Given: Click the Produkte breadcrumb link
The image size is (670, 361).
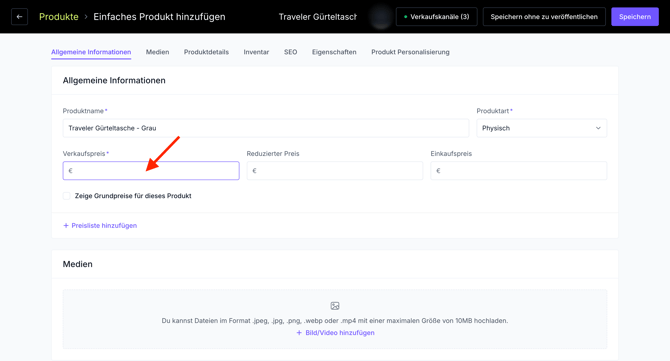Looking at the screenshot, I should (59, 17).
